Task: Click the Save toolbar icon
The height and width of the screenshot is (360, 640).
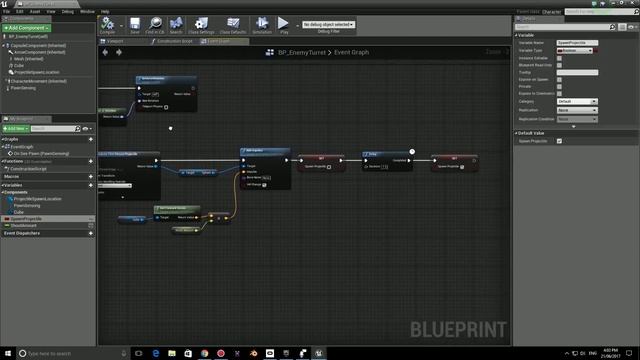Action: [x=135, y=25]
